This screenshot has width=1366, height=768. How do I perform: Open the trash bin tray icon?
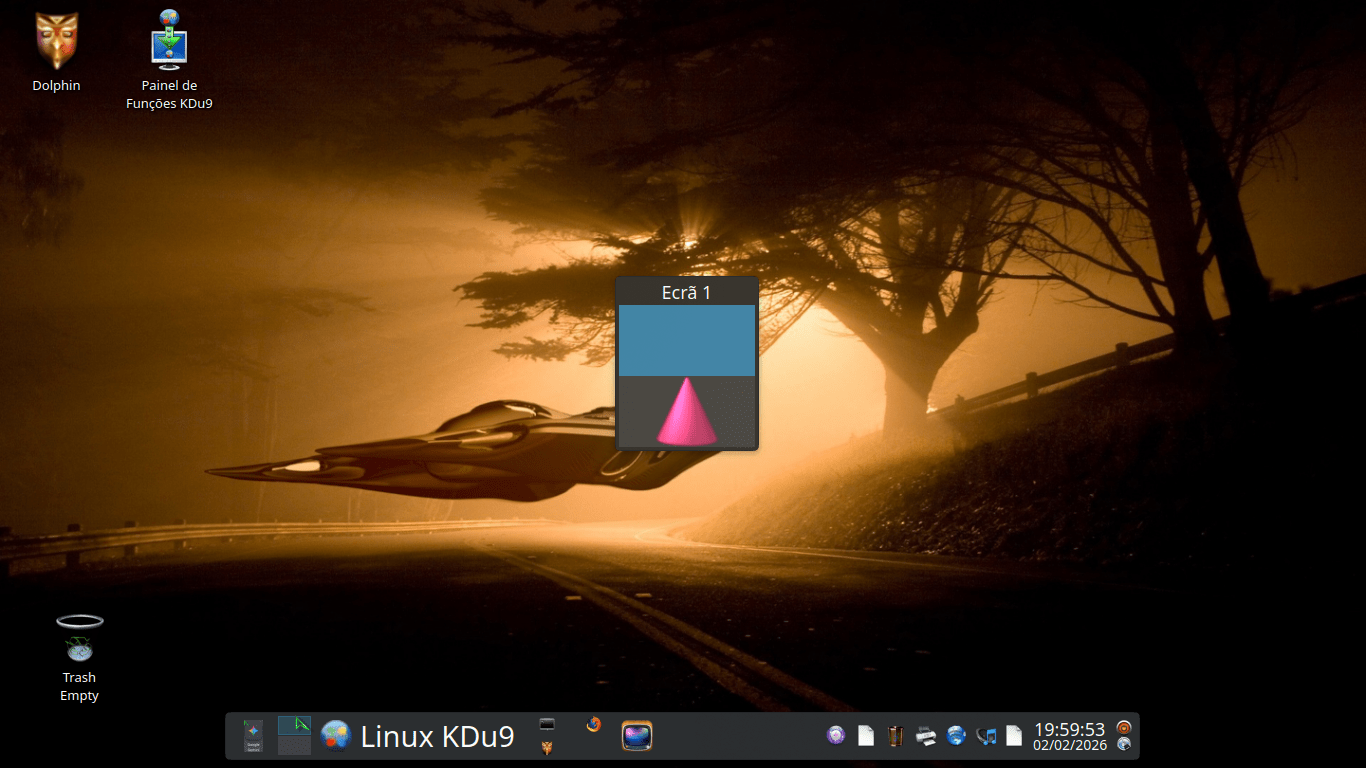(x=895, y=736)
